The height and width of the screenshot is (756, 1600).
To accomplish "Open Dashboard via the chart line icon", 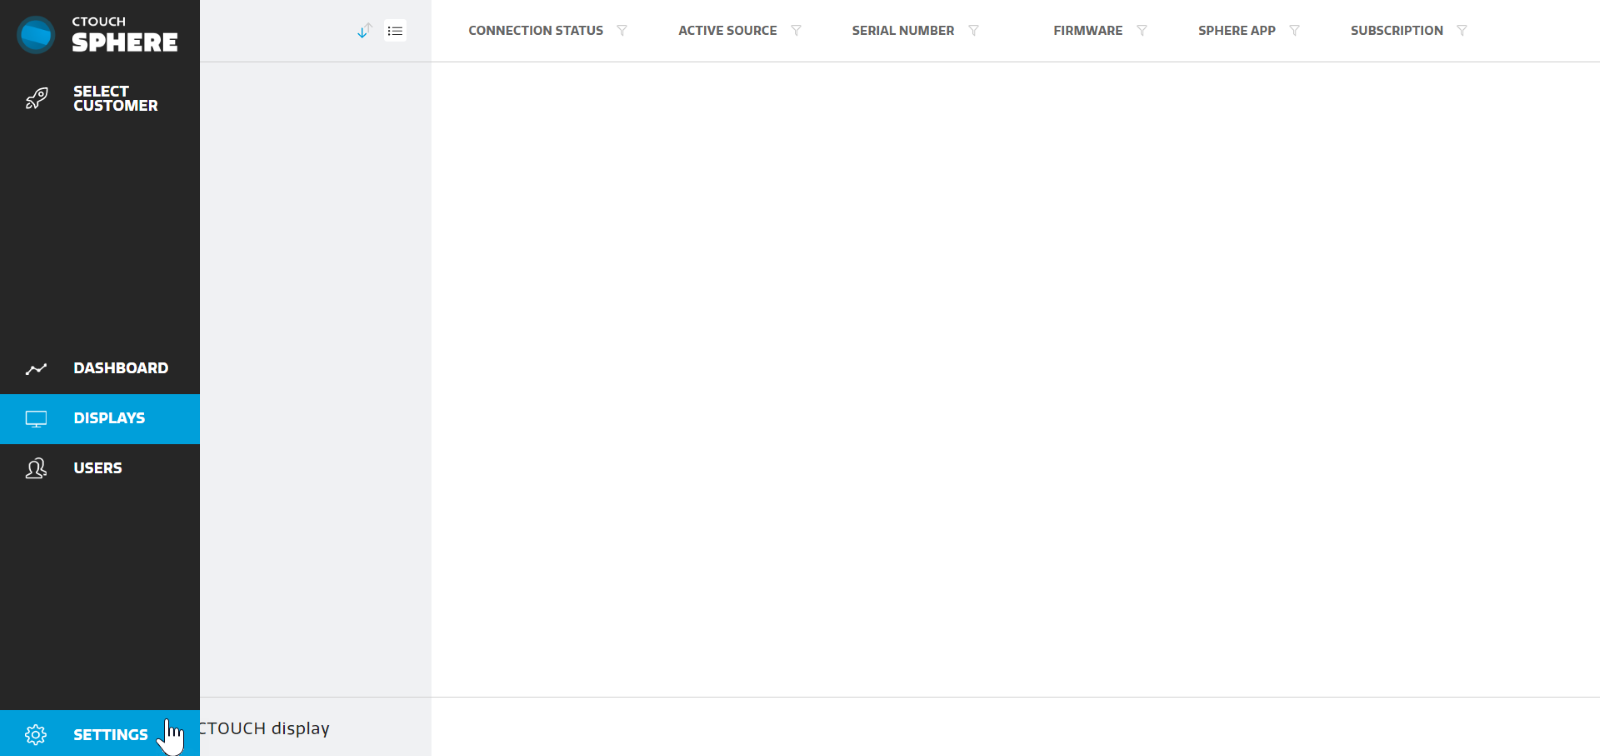I will [37, 369].
